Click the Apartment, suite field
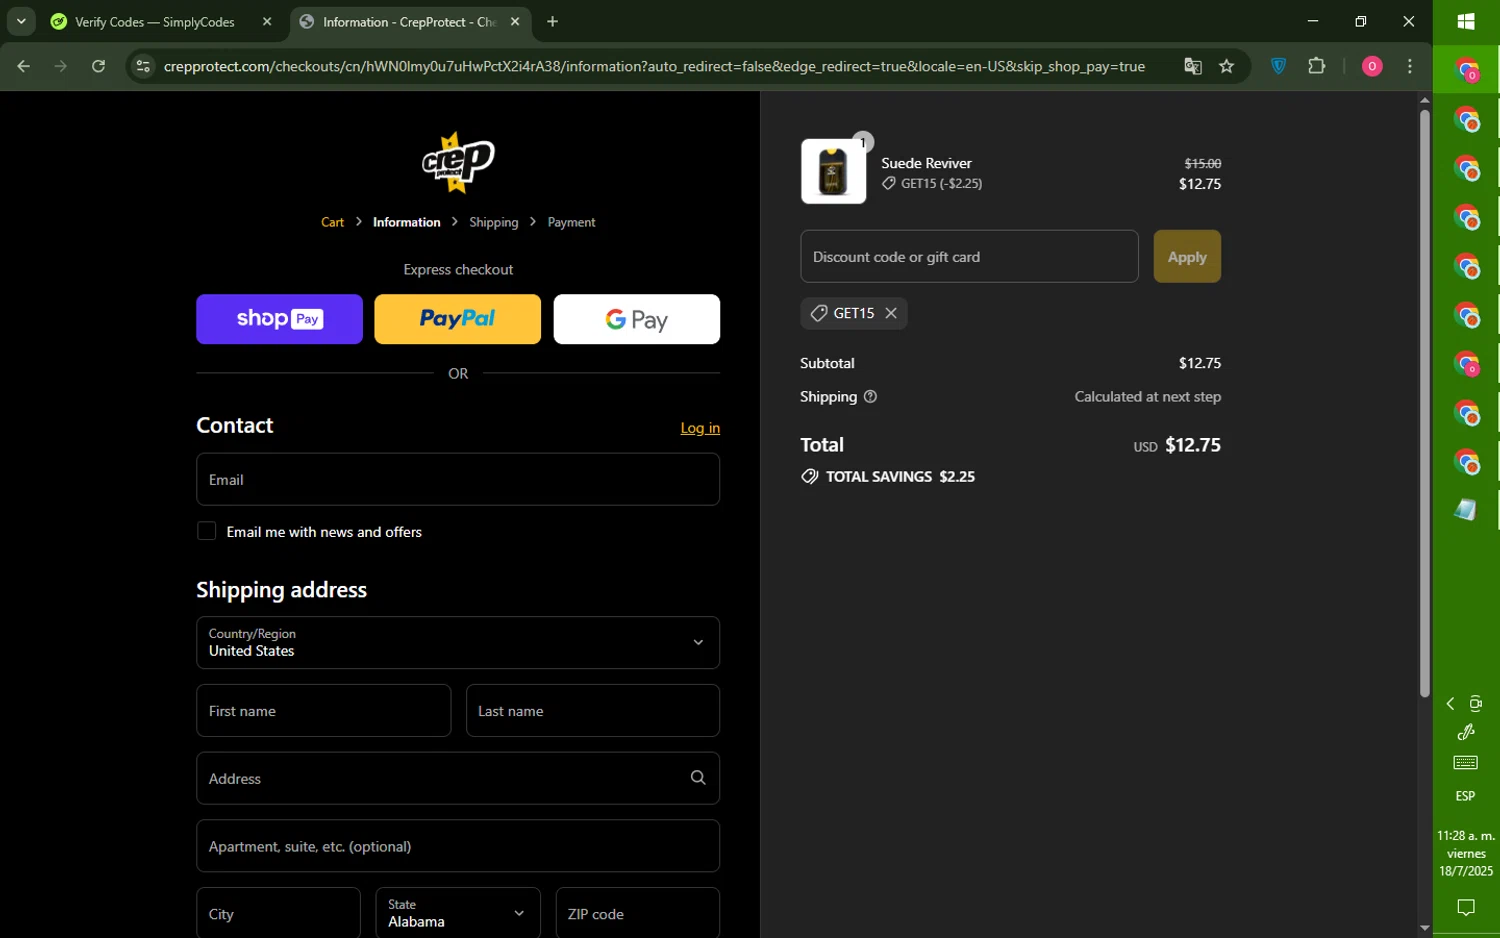This screenshot has height=938, width=1500. pos(458,846)
